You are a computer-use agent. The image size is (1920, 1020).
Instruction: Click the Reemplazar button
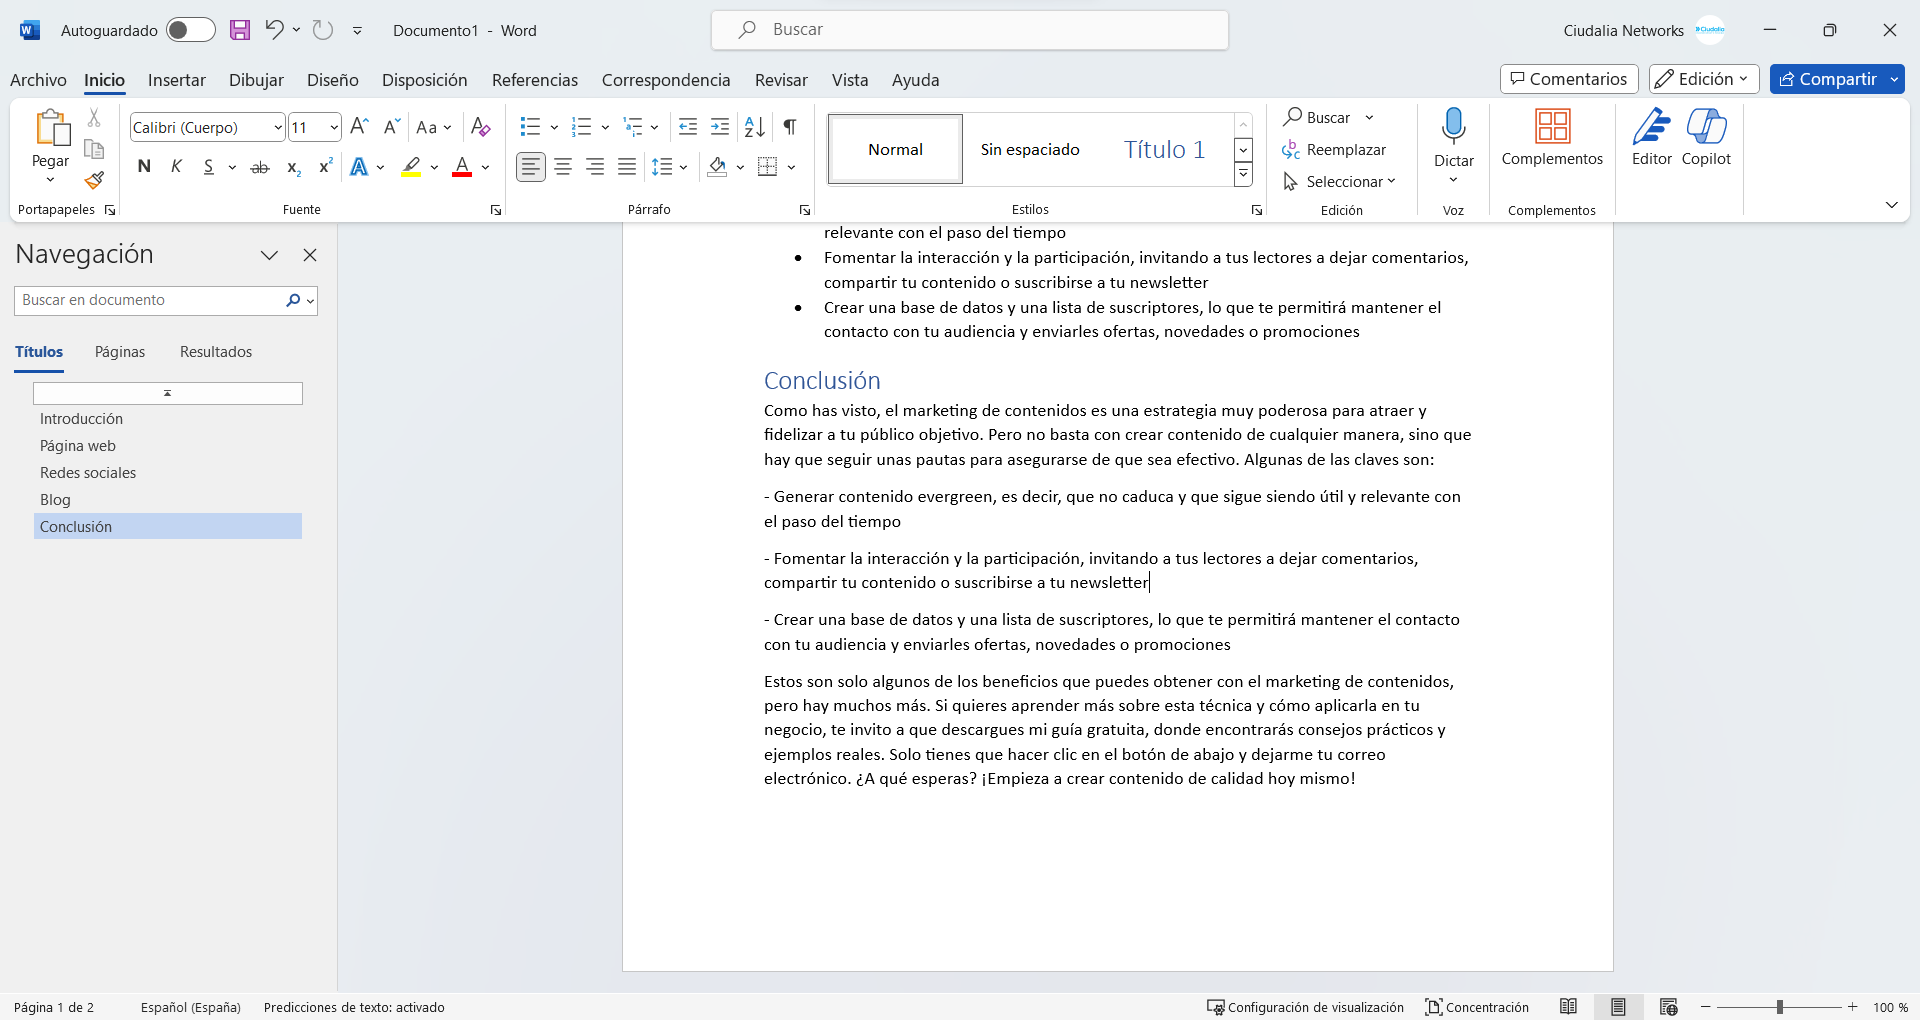(1335, 150)
